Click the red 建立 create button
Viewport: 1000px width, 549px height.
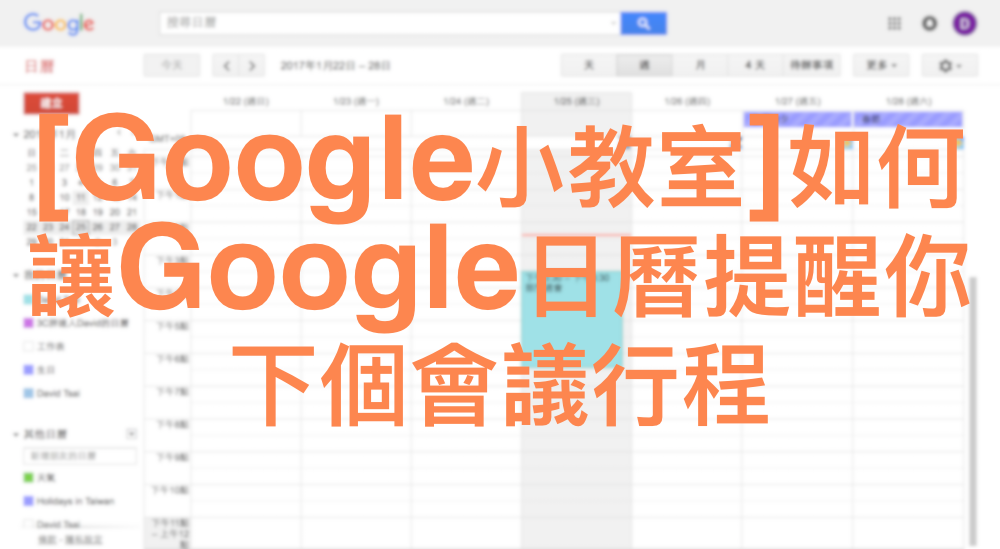pos(52,103)
